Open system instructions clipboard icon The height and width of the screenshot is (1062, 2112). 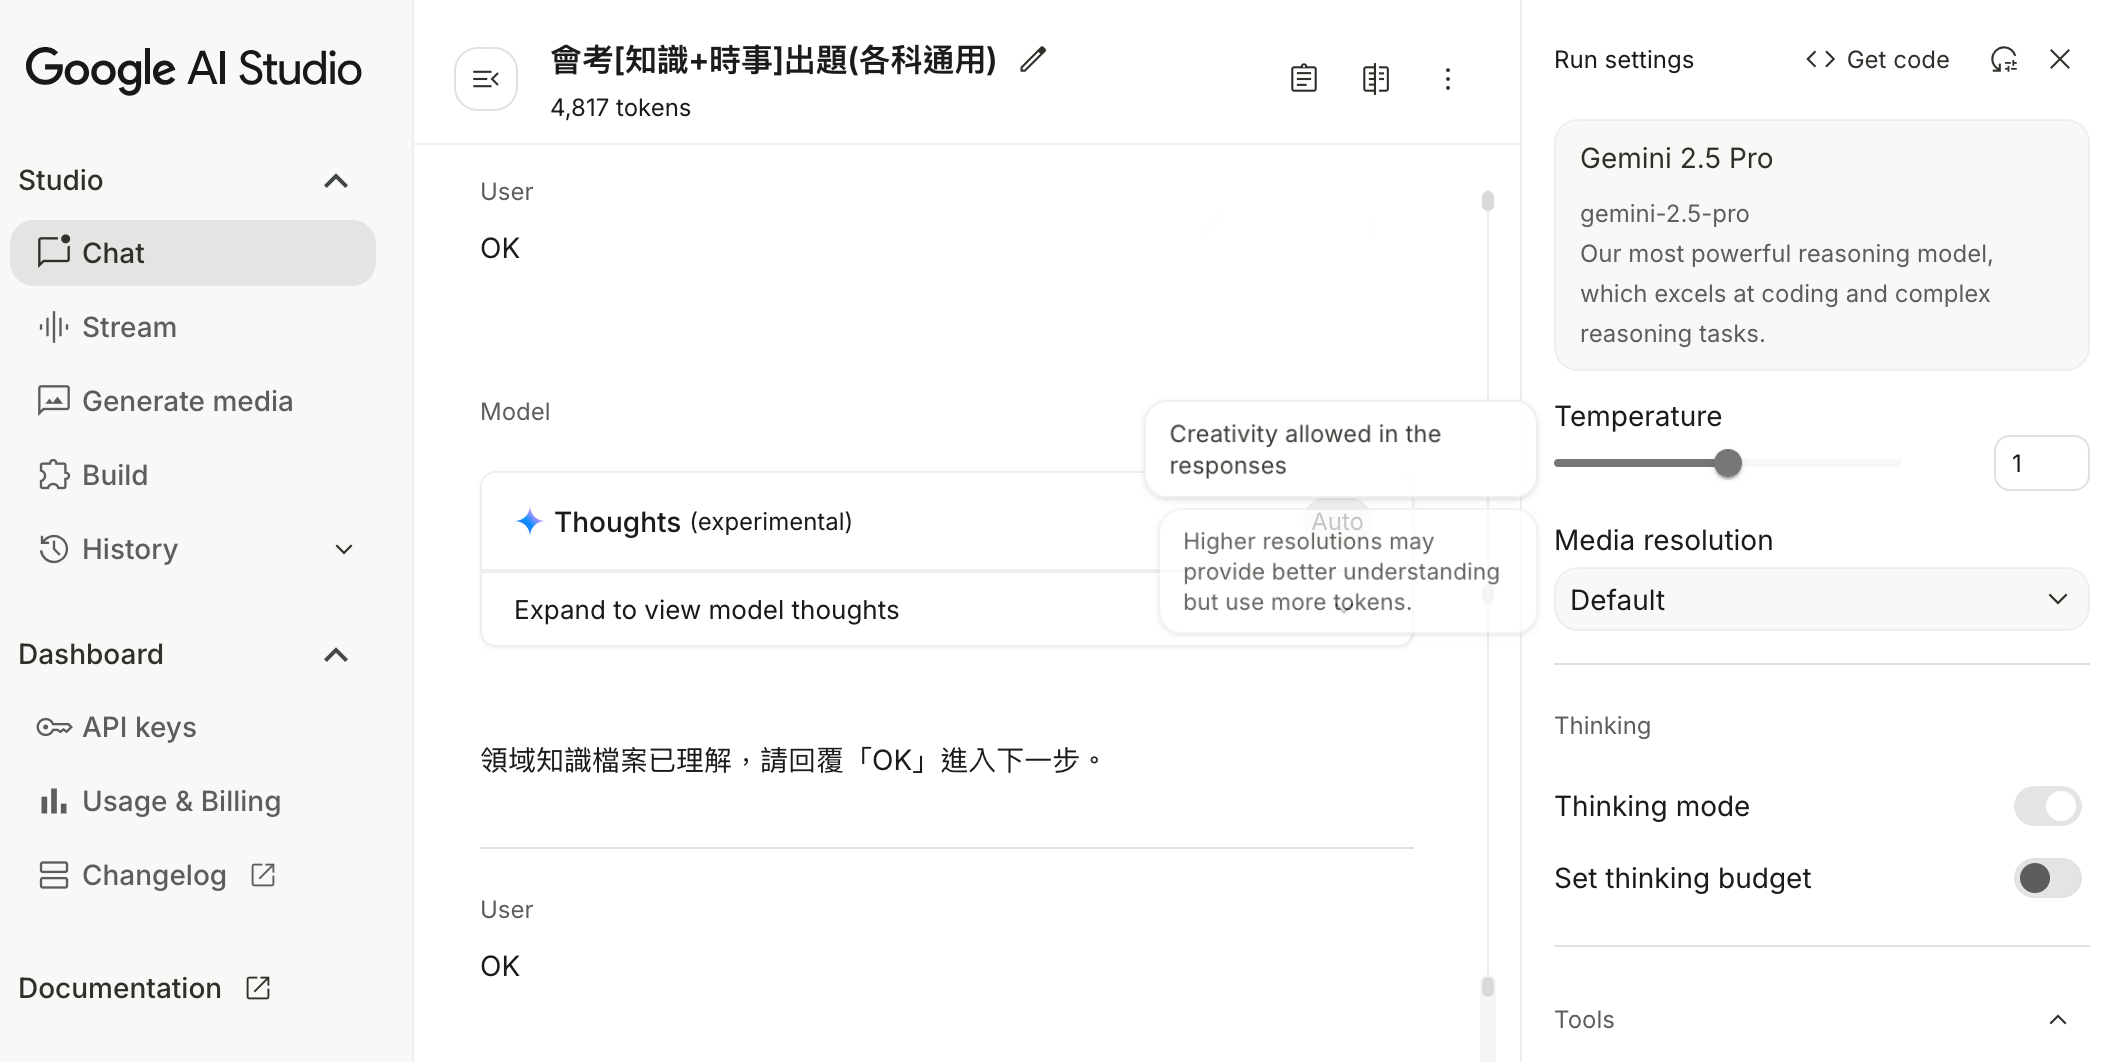click(1304, 79)
